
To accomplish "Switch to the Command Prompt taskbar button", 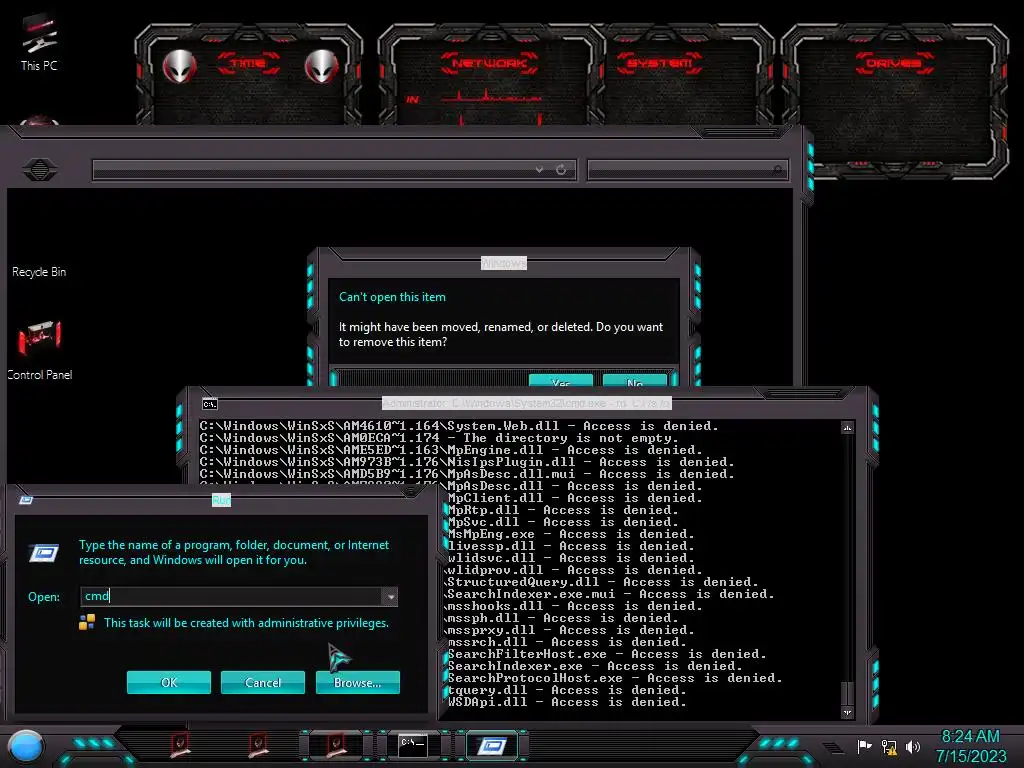I will 413,744.
